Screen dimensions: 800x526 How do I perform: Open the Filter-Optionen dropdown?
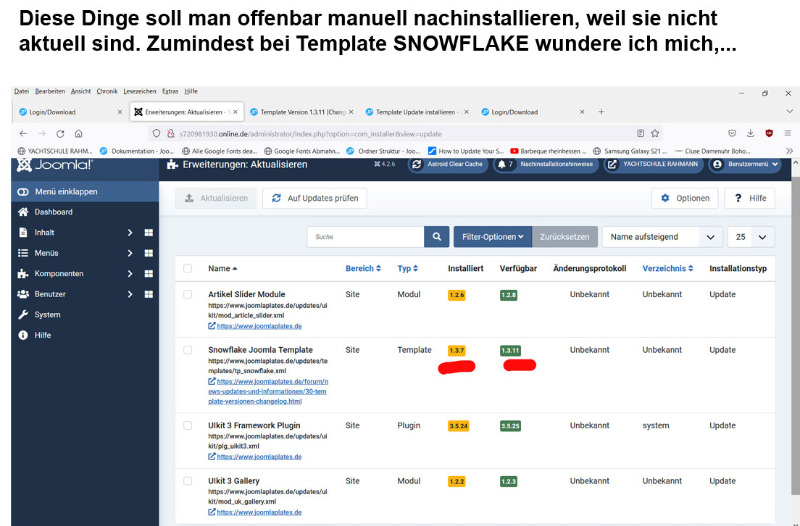pyautogui.click(x=492, y=237)
